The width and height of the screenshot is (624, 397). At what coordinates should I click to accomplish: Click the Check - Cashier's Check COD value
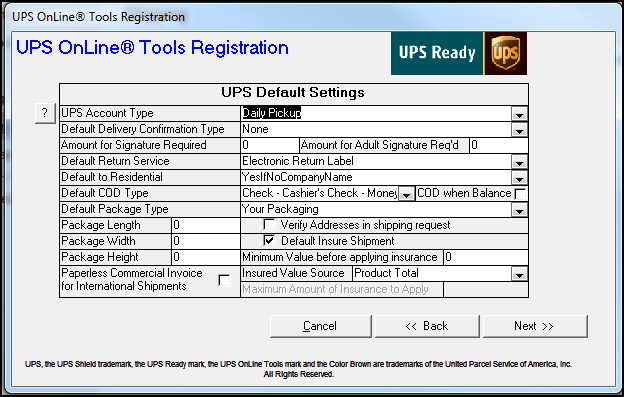[320, 193]
